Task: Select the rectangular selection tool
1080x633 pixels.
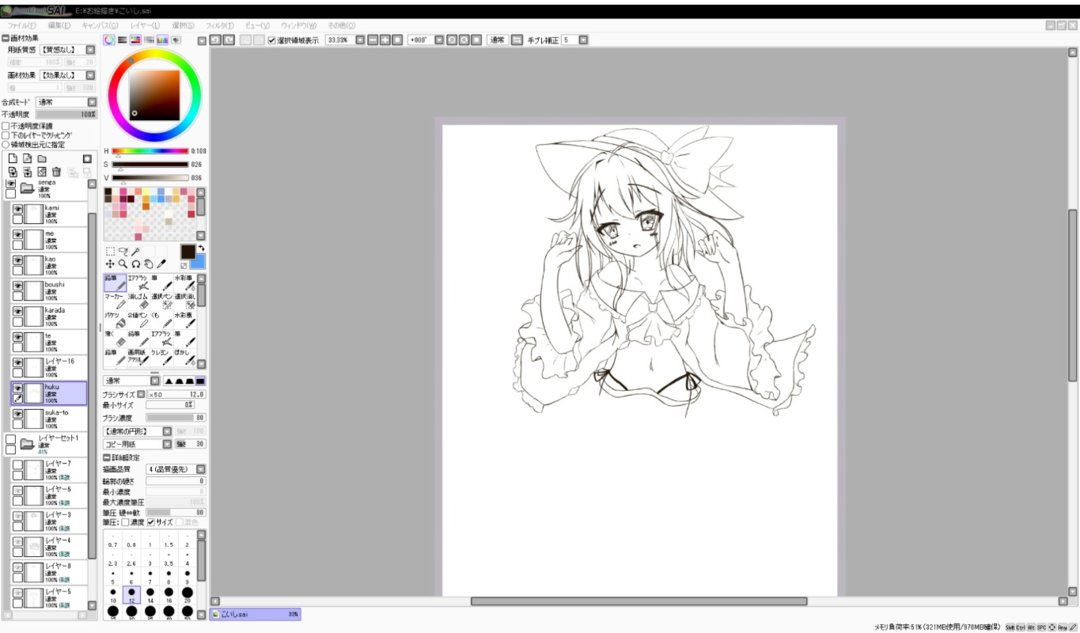Action: point(110,251)
